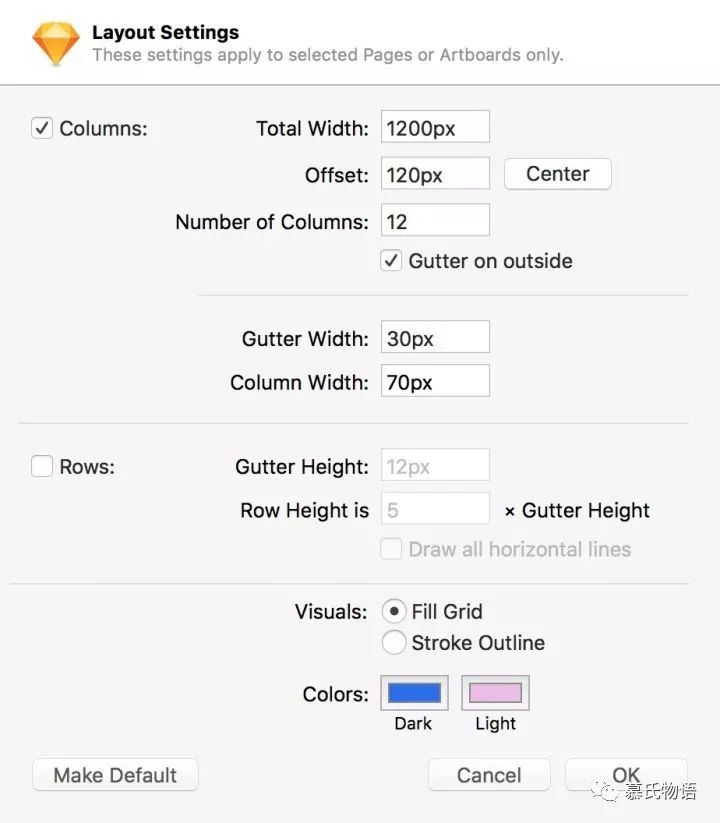
Task: Tick Draw all horizontal lines checkbox
Action: tap(391, 549)
